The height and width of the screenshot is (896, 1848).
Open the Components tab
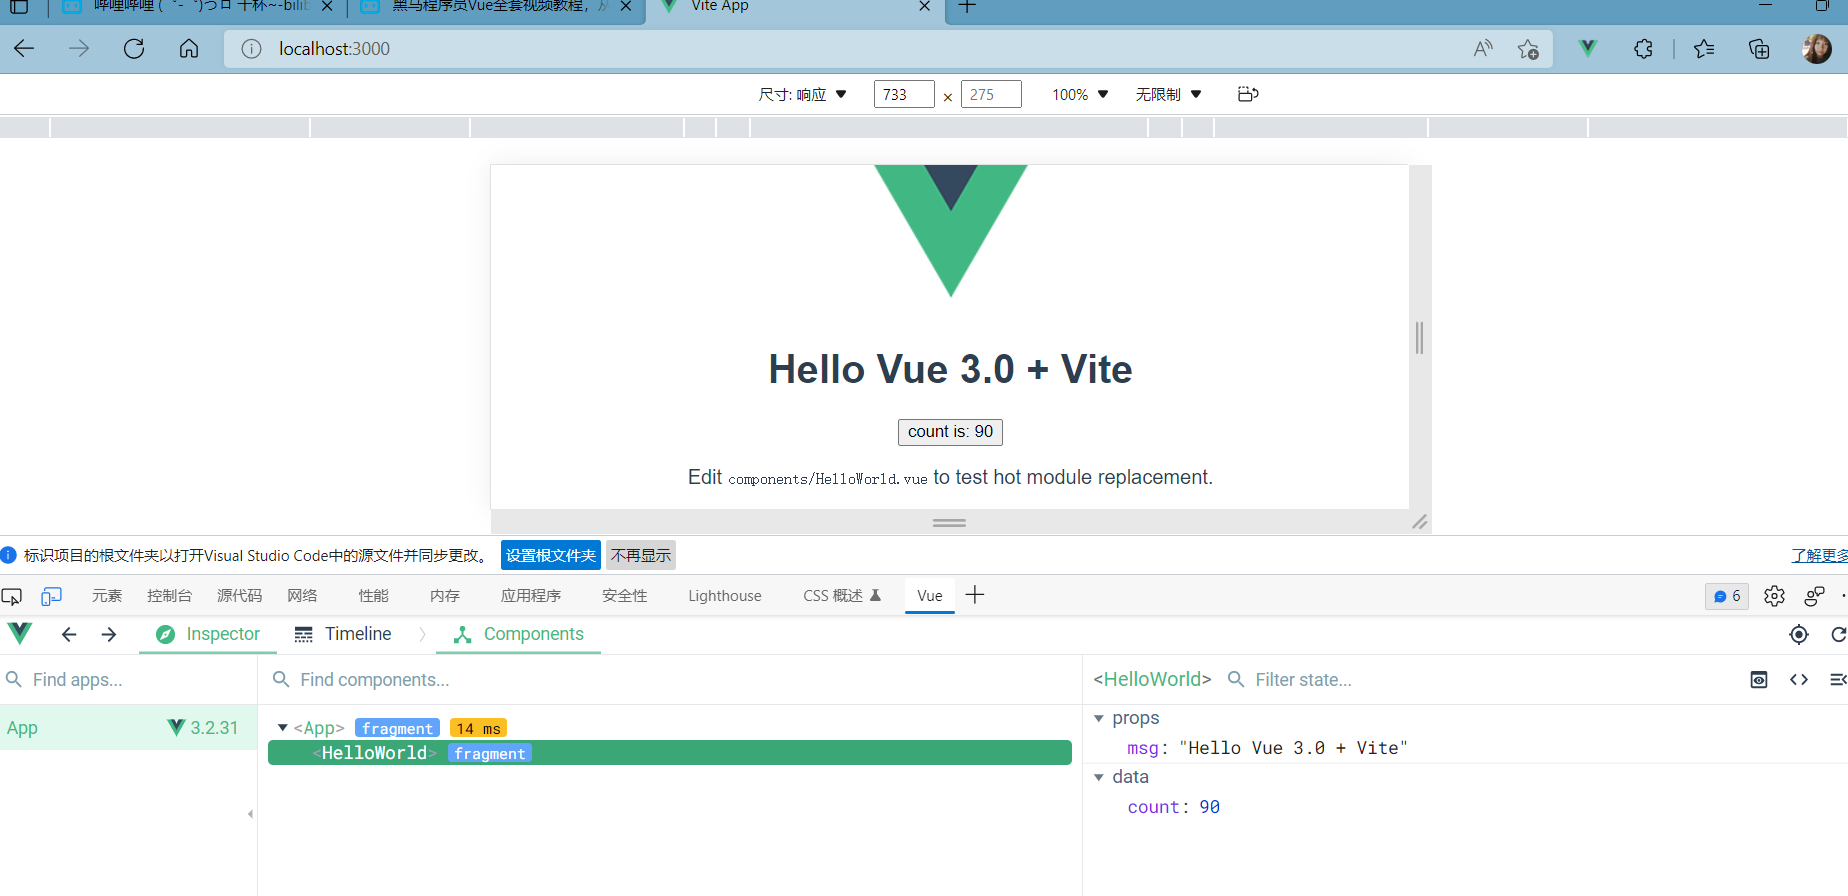(x=518, y=634)
